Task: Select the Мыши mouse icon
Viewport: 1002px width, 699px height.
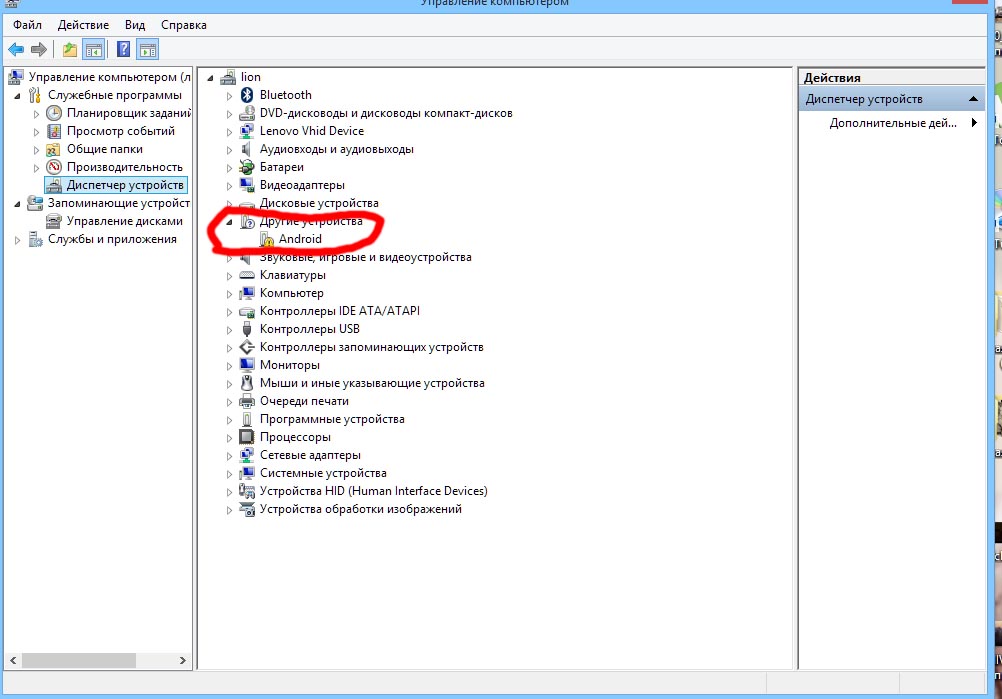Action: [x=247, y=383]
